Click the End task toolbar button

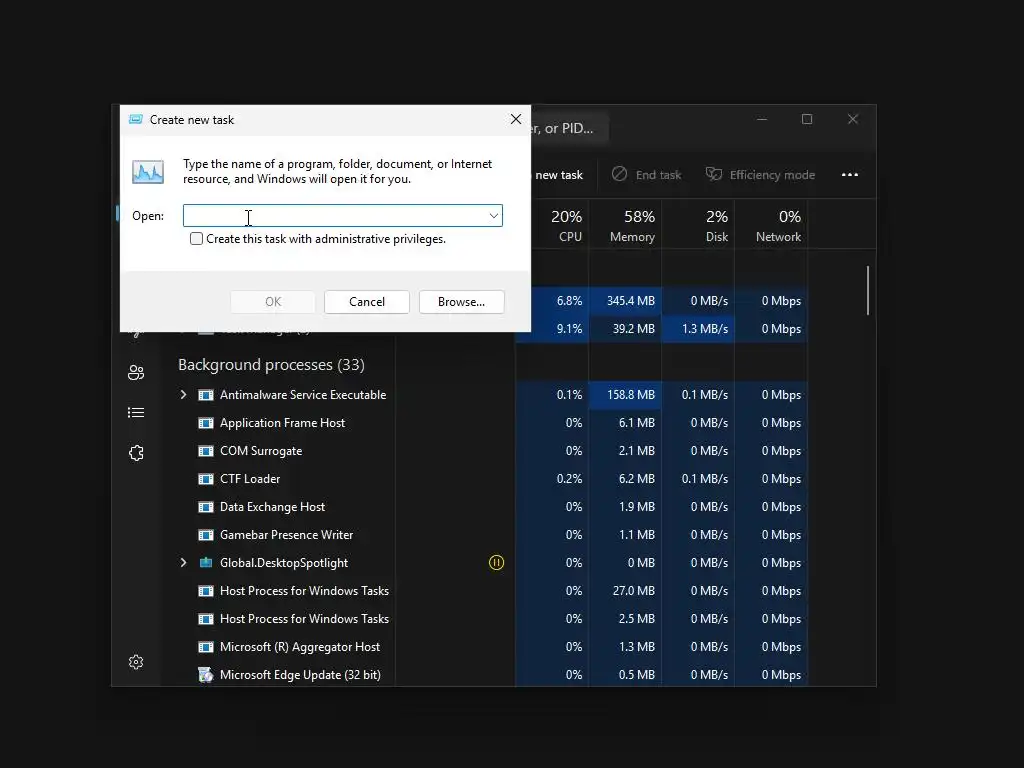[647, 175]
